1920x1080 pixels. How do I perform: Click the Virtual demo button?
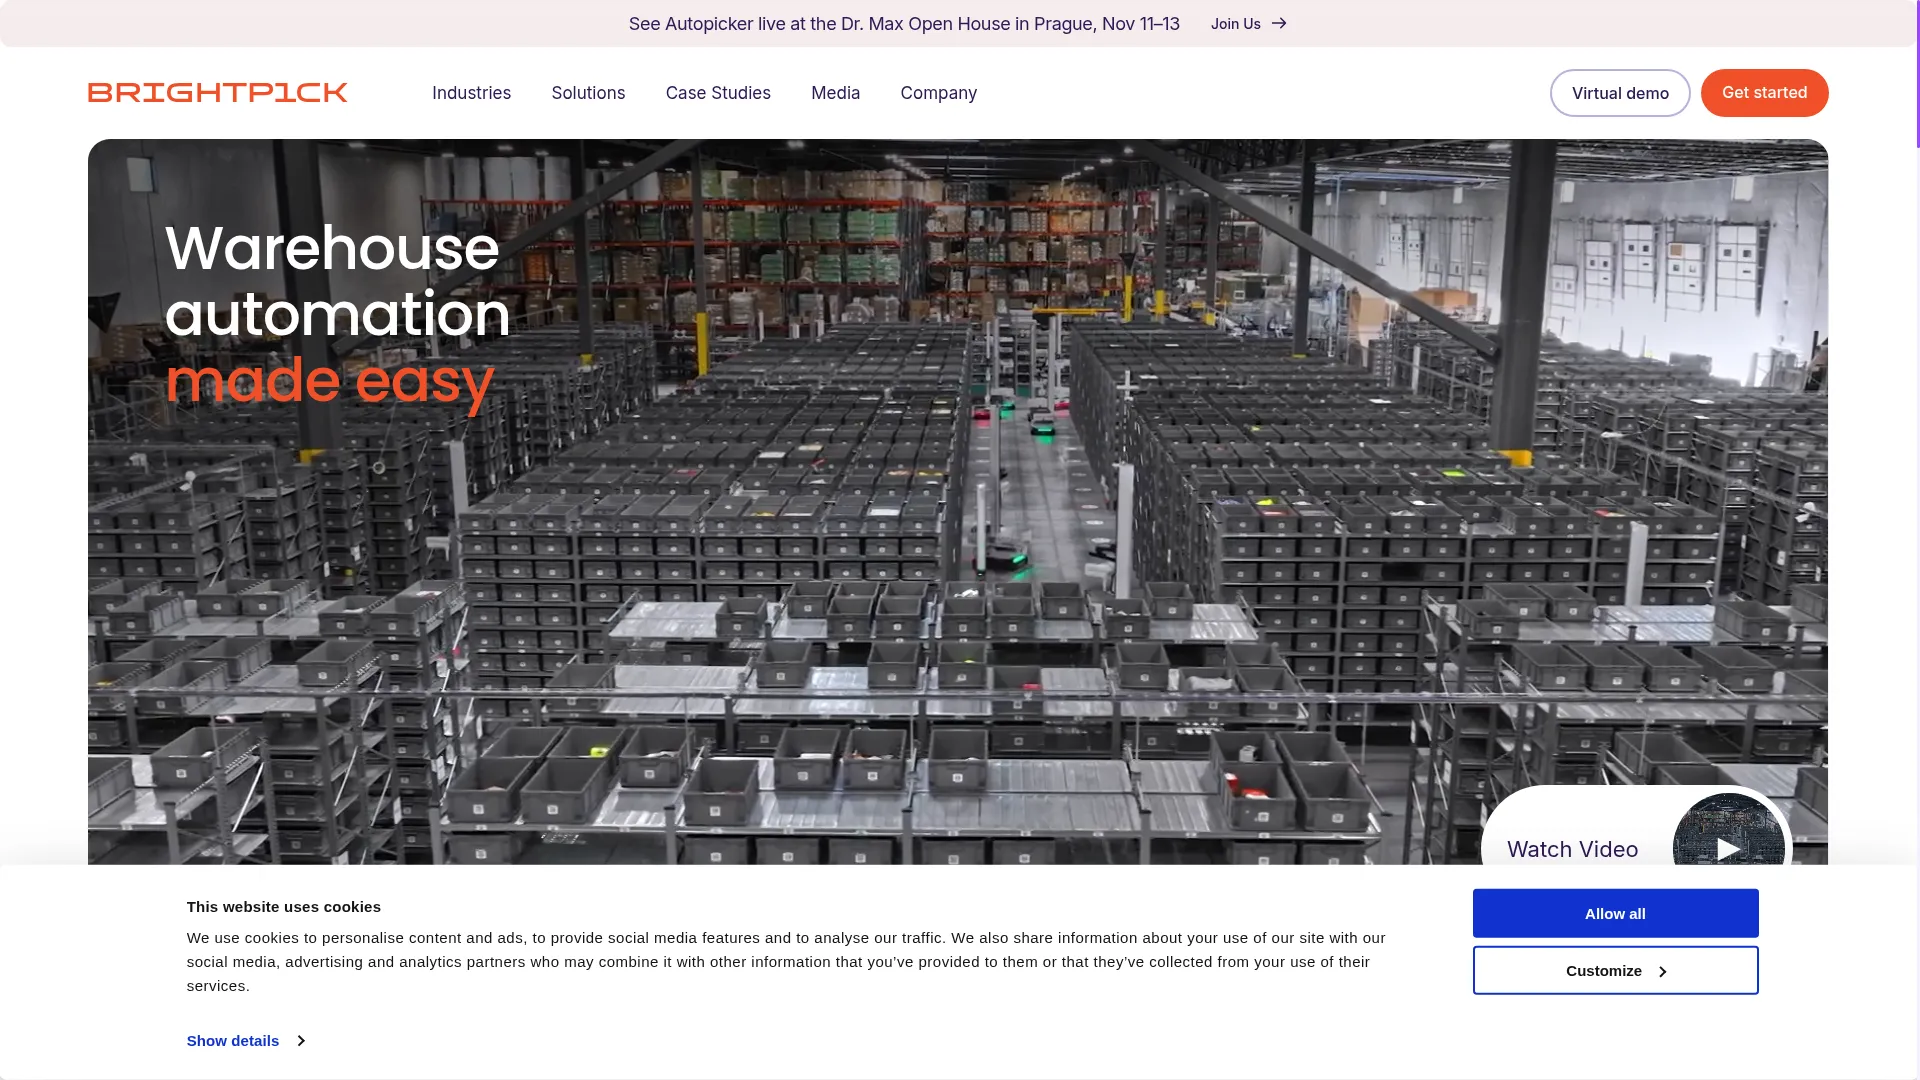click(1620, 93)
